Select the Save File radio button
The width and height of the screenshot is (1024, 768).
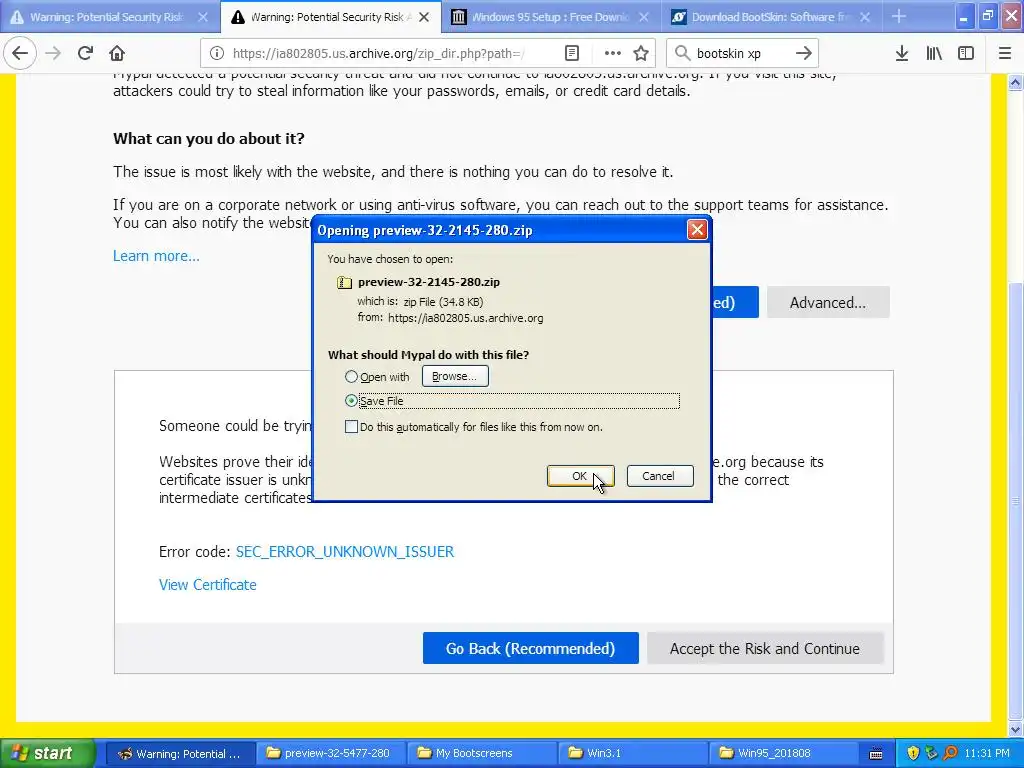pos(351,401)
